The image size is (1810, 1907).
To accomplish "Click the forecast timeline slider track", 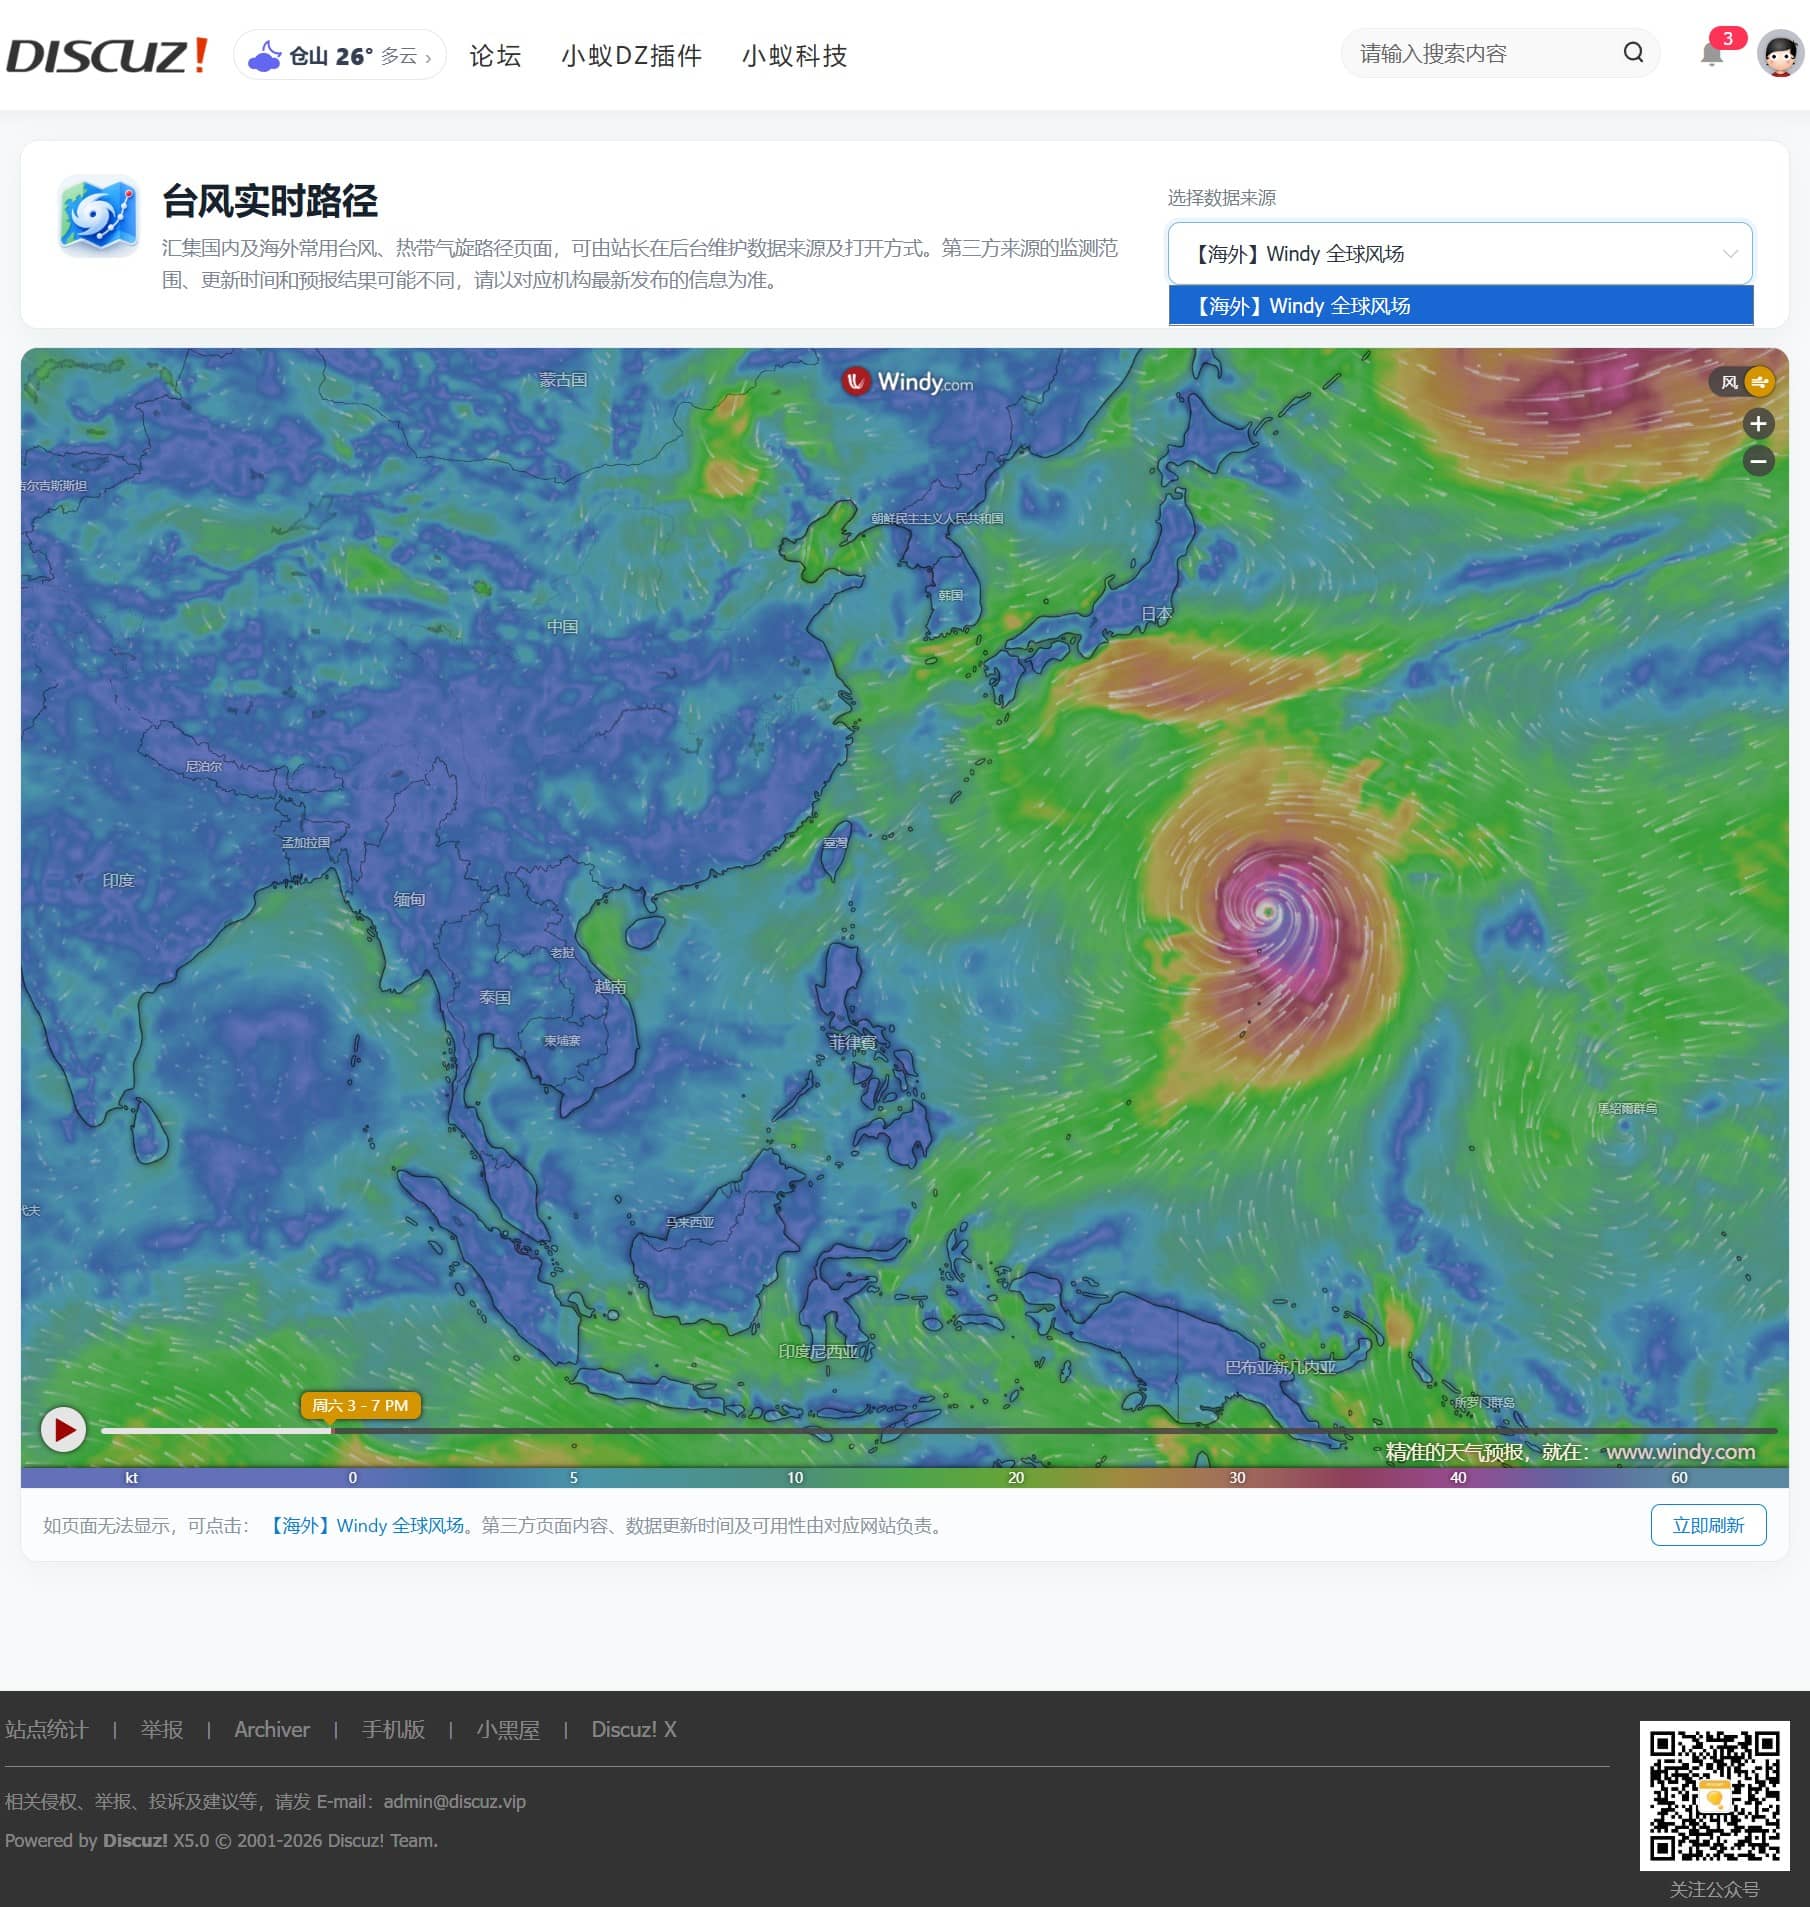I will 938,1431.
